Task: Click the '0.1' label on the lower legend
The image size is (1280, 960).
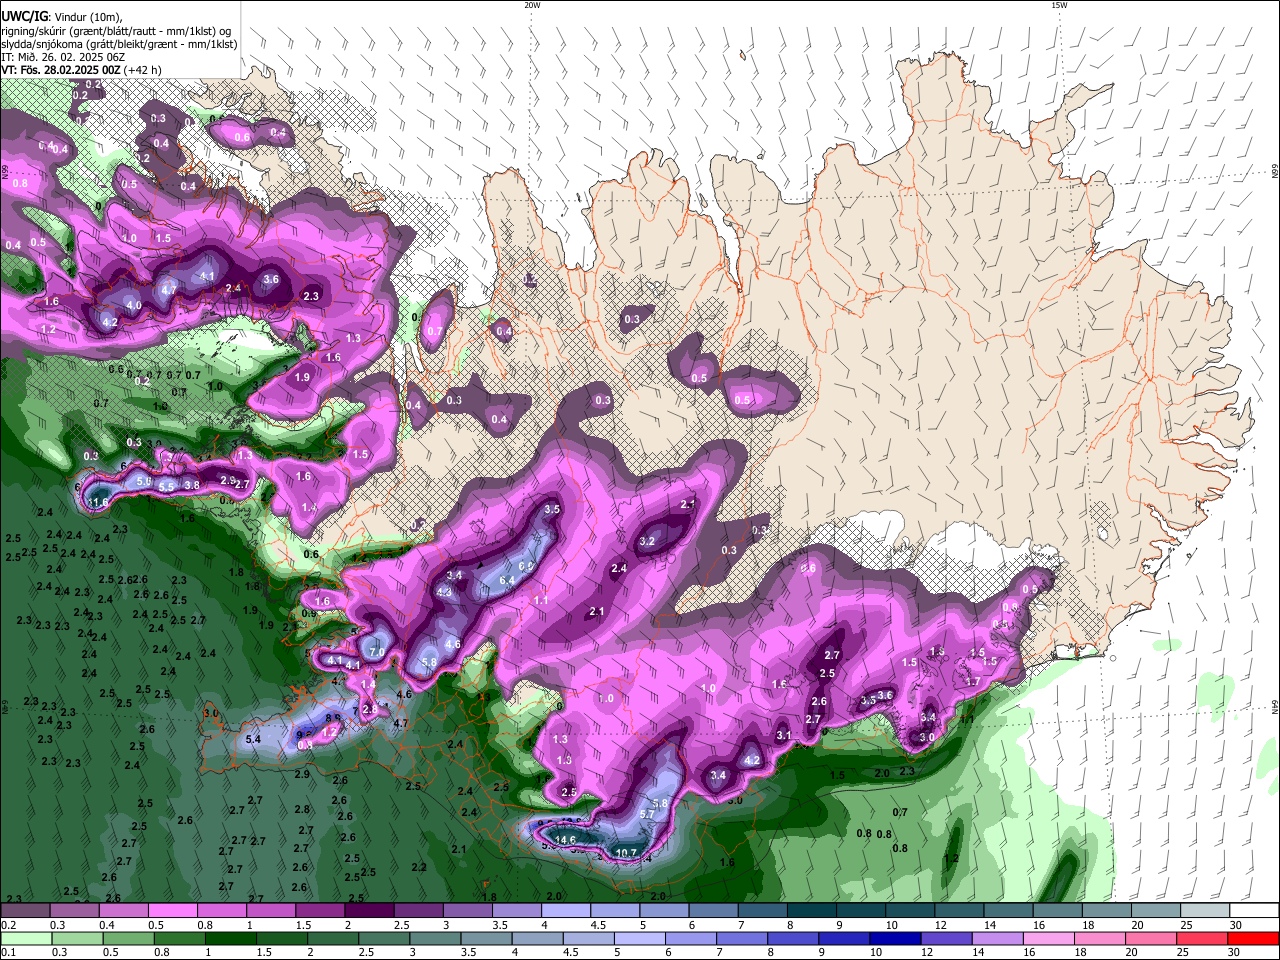Action: tap(7, 952)
